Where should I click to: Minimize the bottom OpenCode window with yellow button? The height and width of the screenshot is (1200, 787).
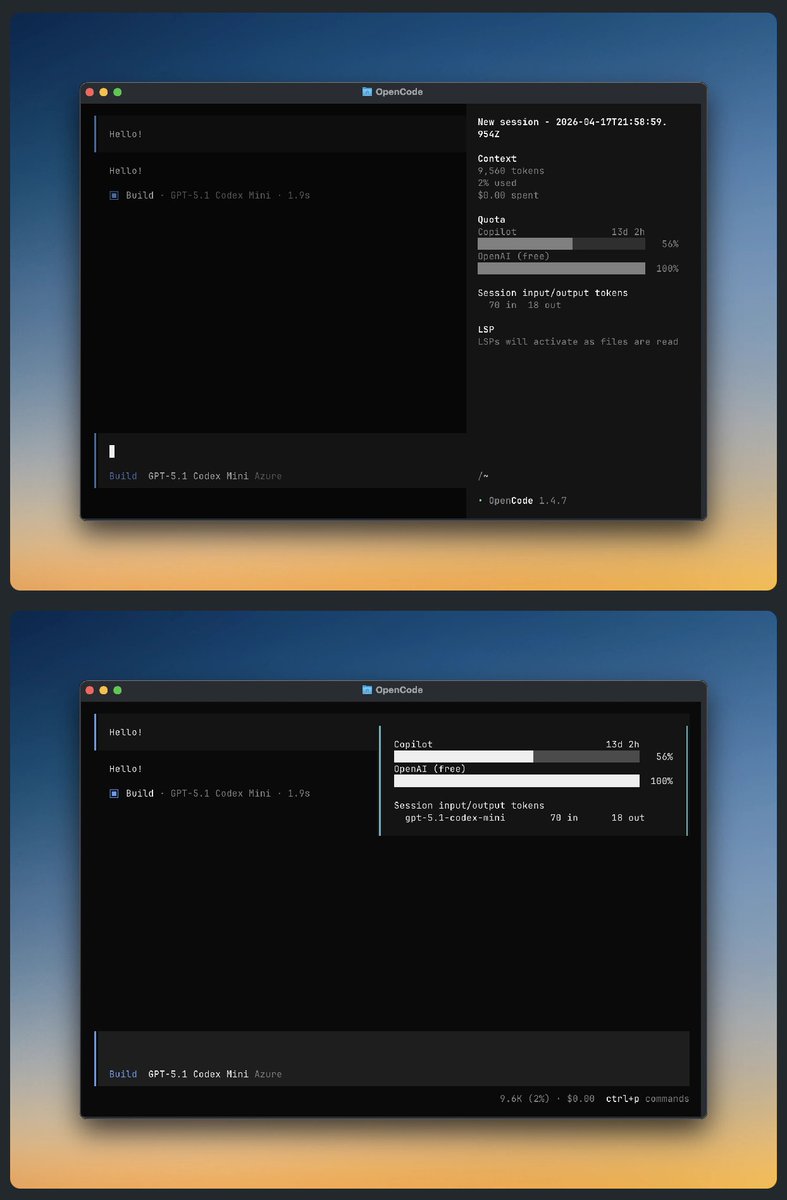pos(103,690)
